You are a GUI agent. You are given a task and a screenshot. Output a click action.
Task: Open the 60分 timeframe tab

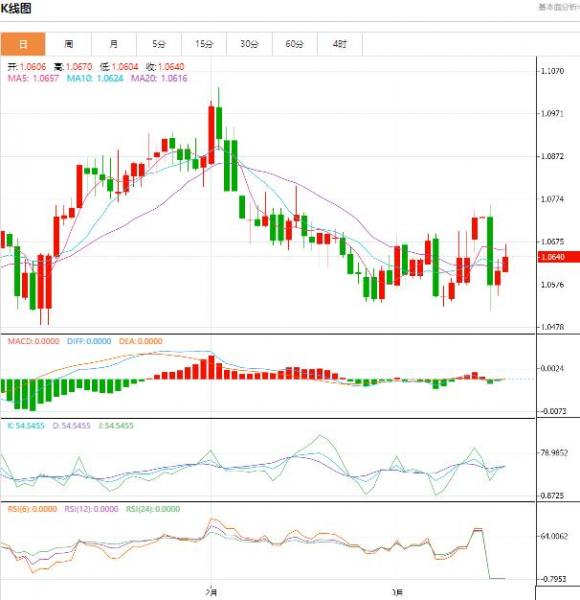coord(295,44)
